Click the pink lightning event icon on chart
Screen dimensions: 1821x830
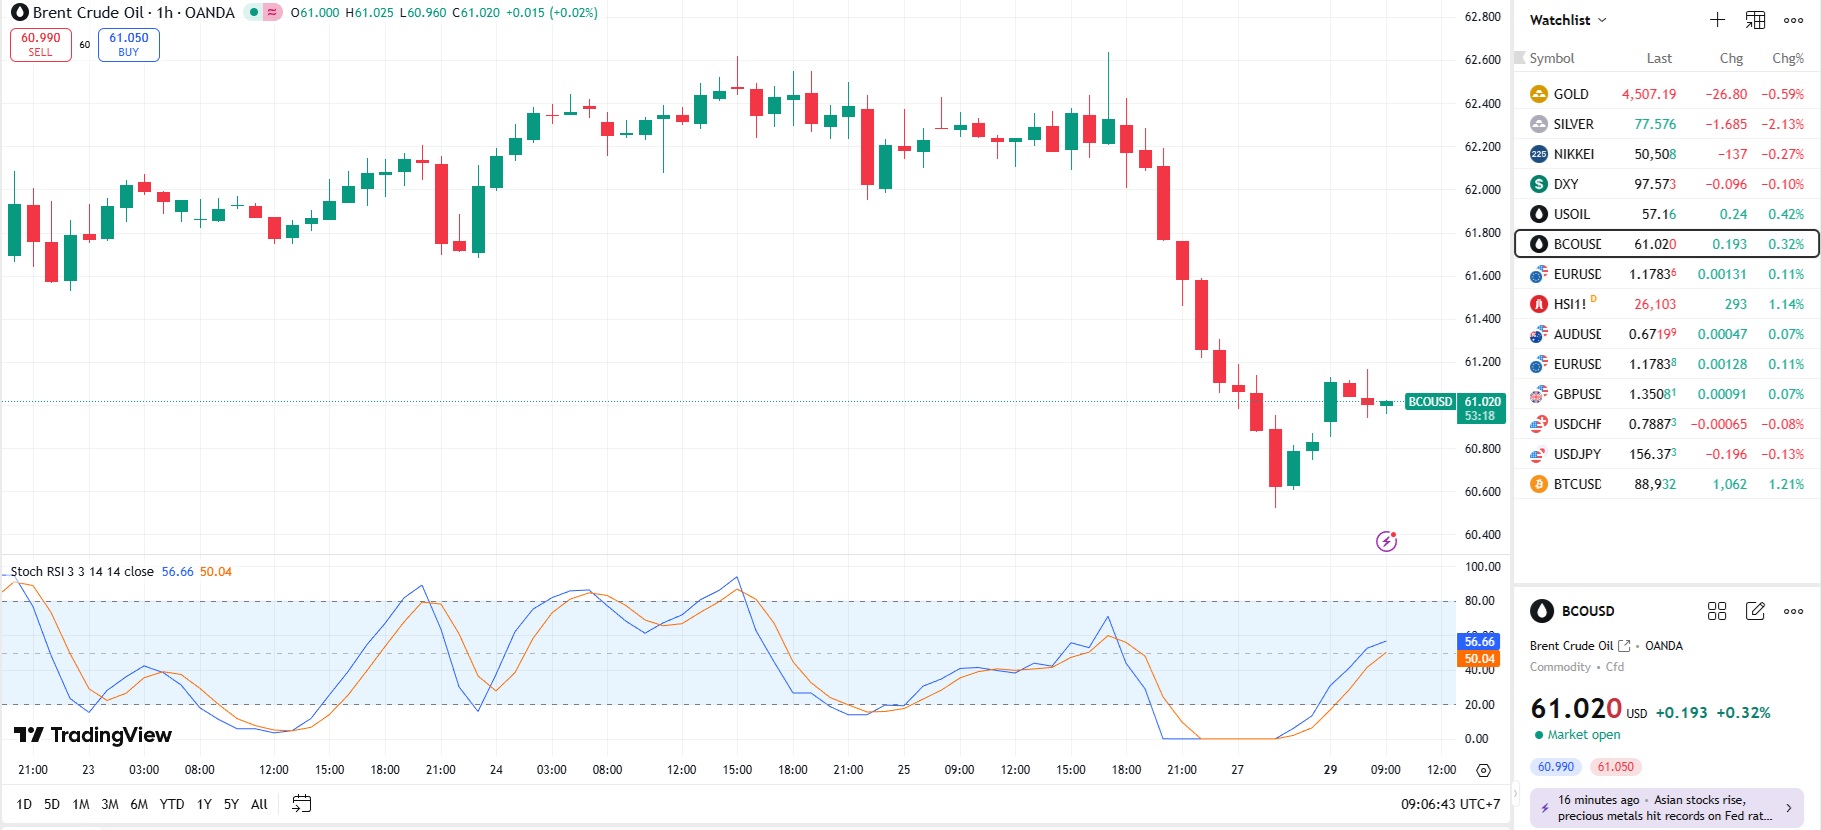point(1386,541)
